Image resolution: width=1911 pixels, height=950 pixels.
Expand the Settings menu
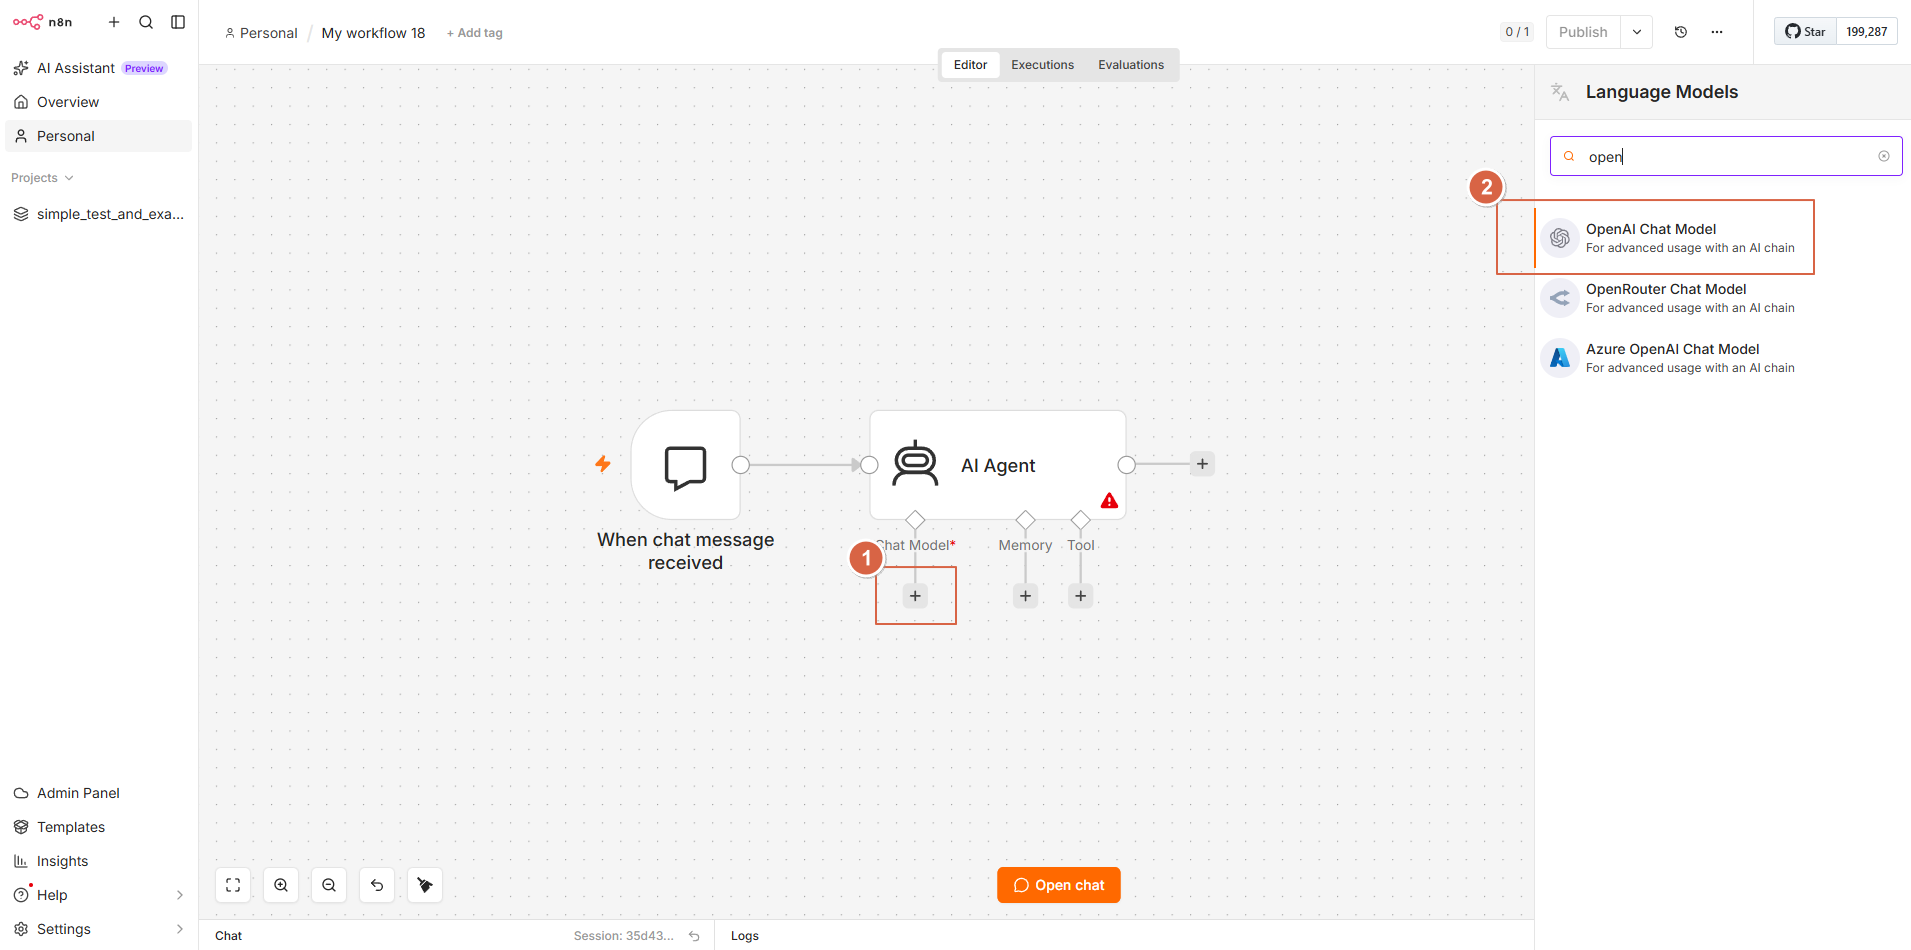(x=98, y=929)
